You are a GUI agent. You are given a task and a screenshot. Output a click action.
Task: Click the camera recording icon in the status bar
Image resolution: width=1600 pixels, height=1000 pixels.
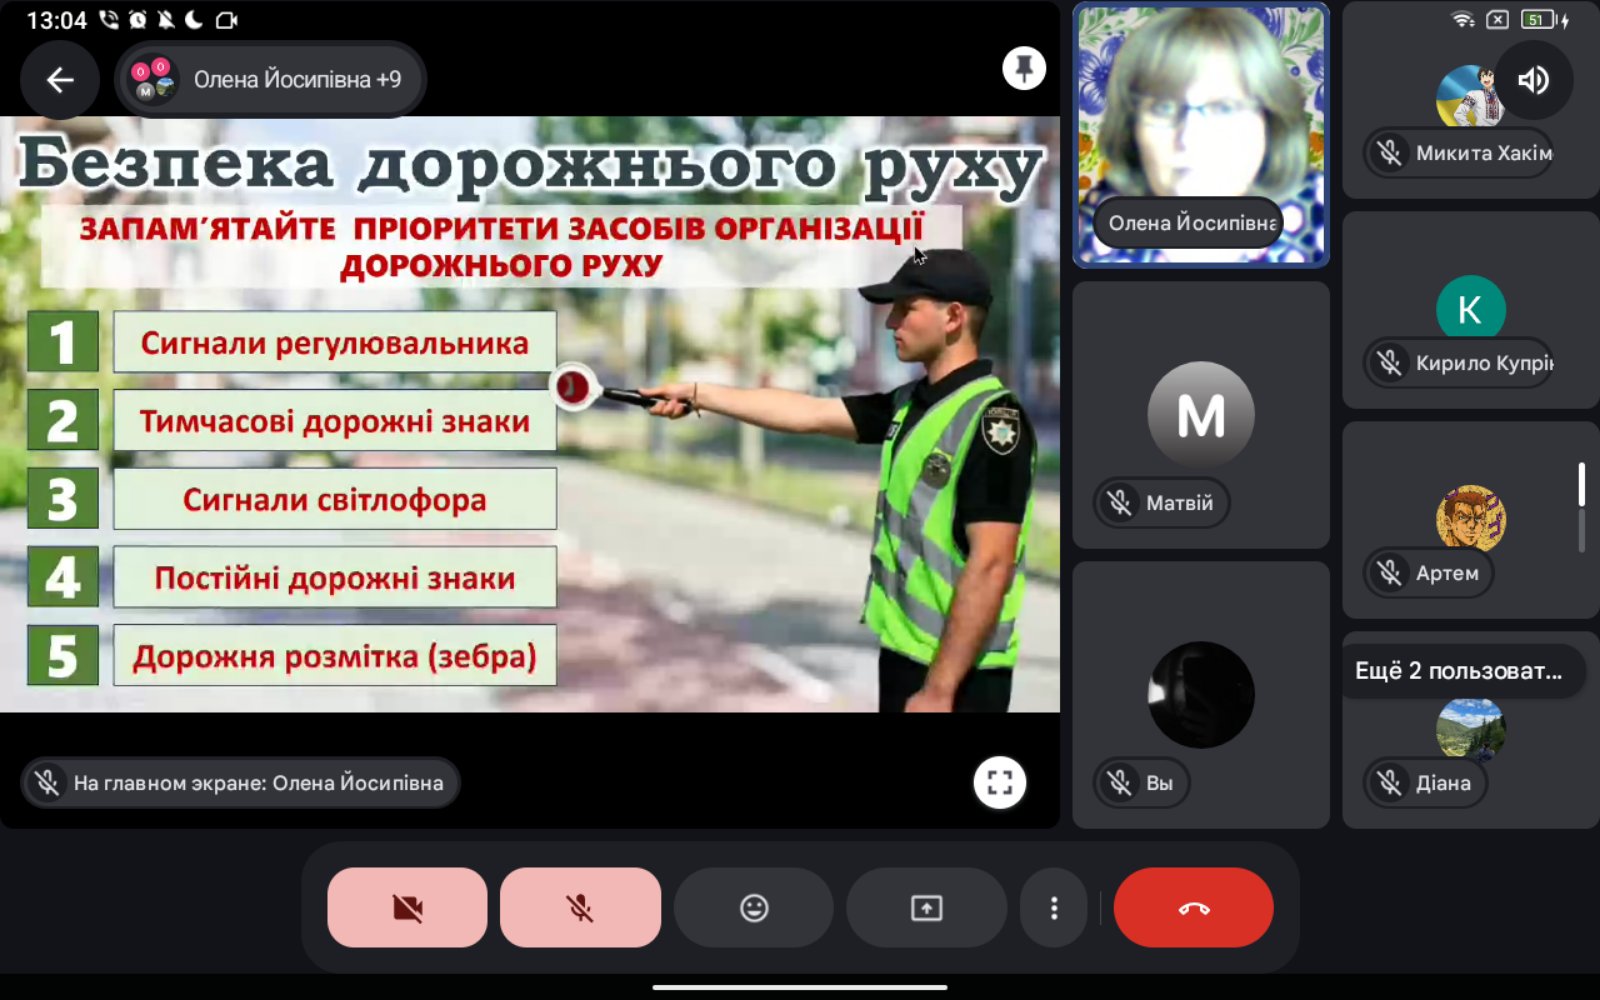click(x=226, y=20)
